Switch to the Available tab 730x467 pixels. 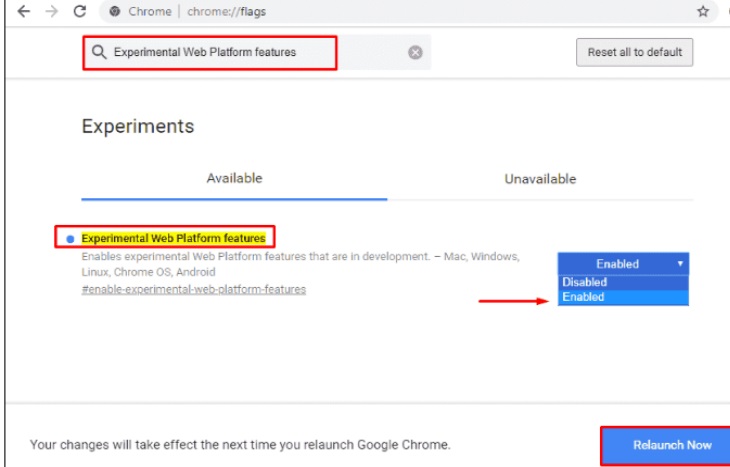pos(234,178)
